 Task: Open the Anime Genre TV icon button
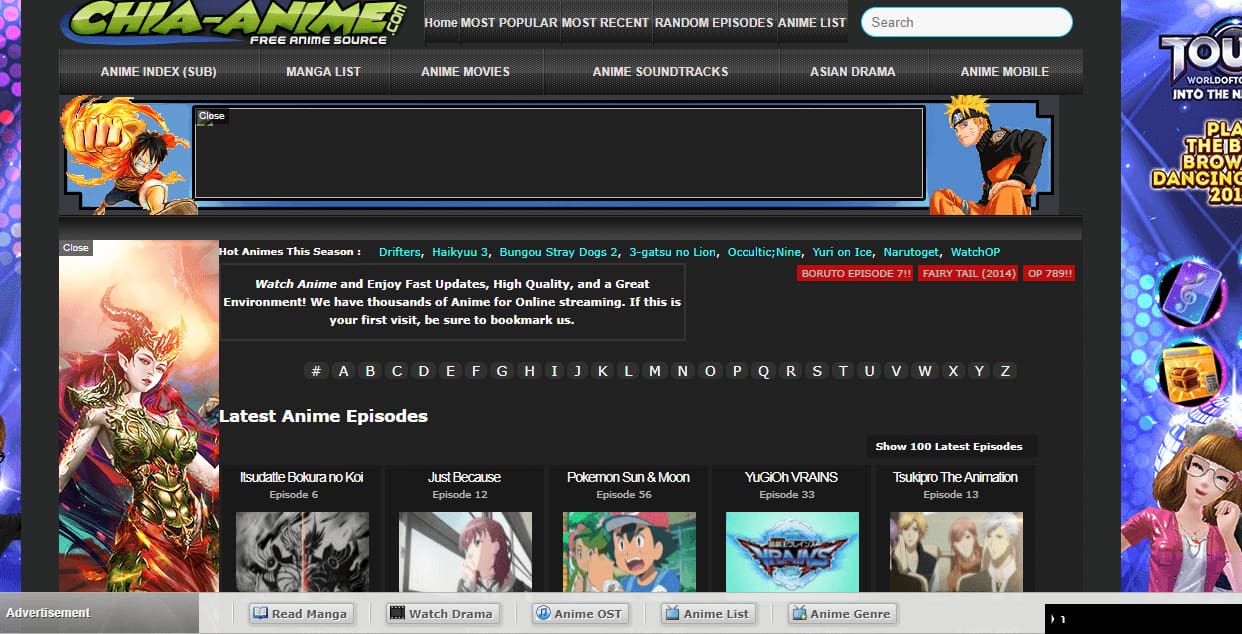pos(842,614)
